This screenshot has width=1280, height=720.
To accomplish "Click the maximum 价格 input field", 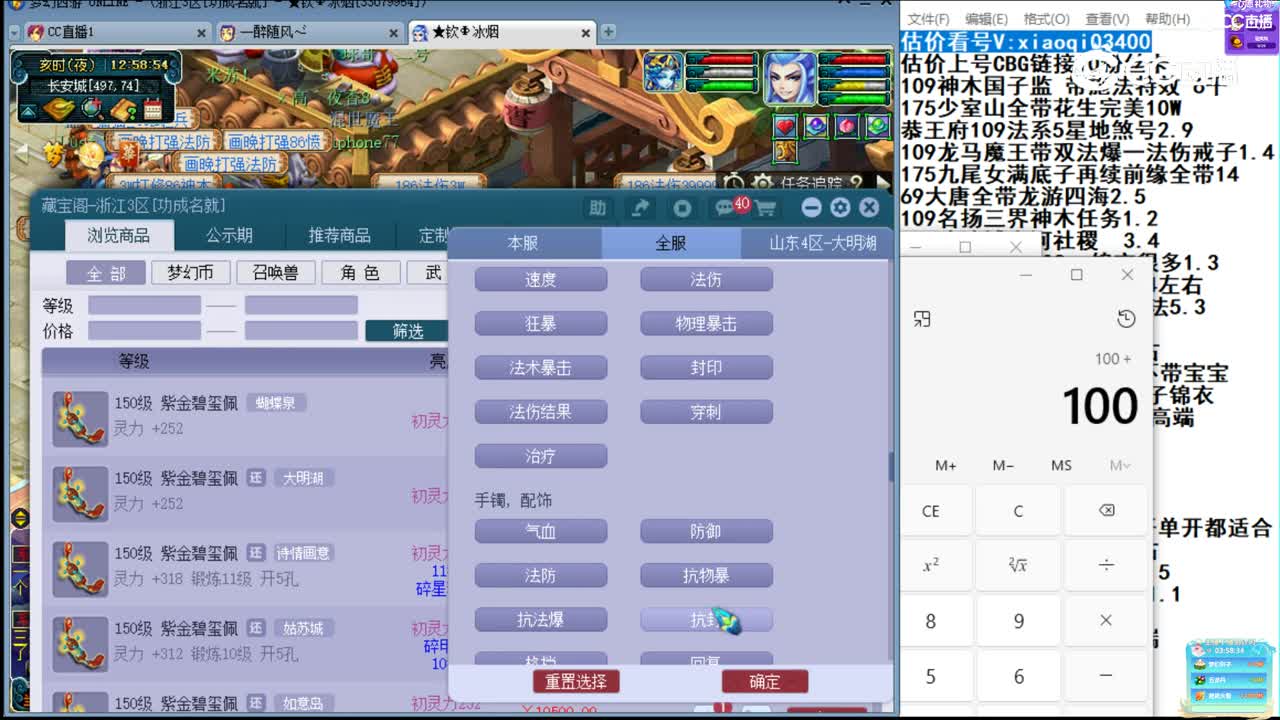I will pyautogui.click(x=301, y=330).
